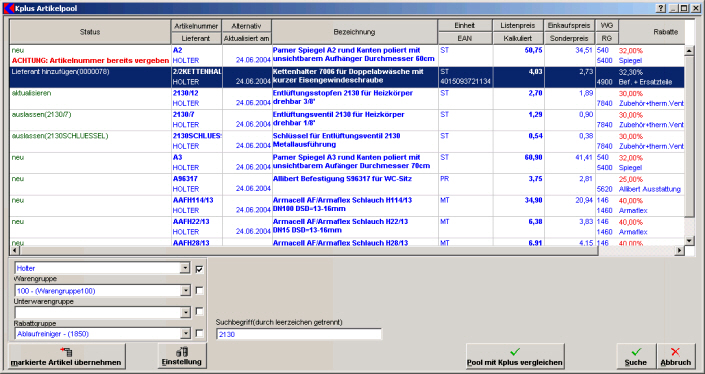The height and width of the screenshot is (374, 705).
Task: Enable the Warengruppe filter checkbox
Action: 200,291
